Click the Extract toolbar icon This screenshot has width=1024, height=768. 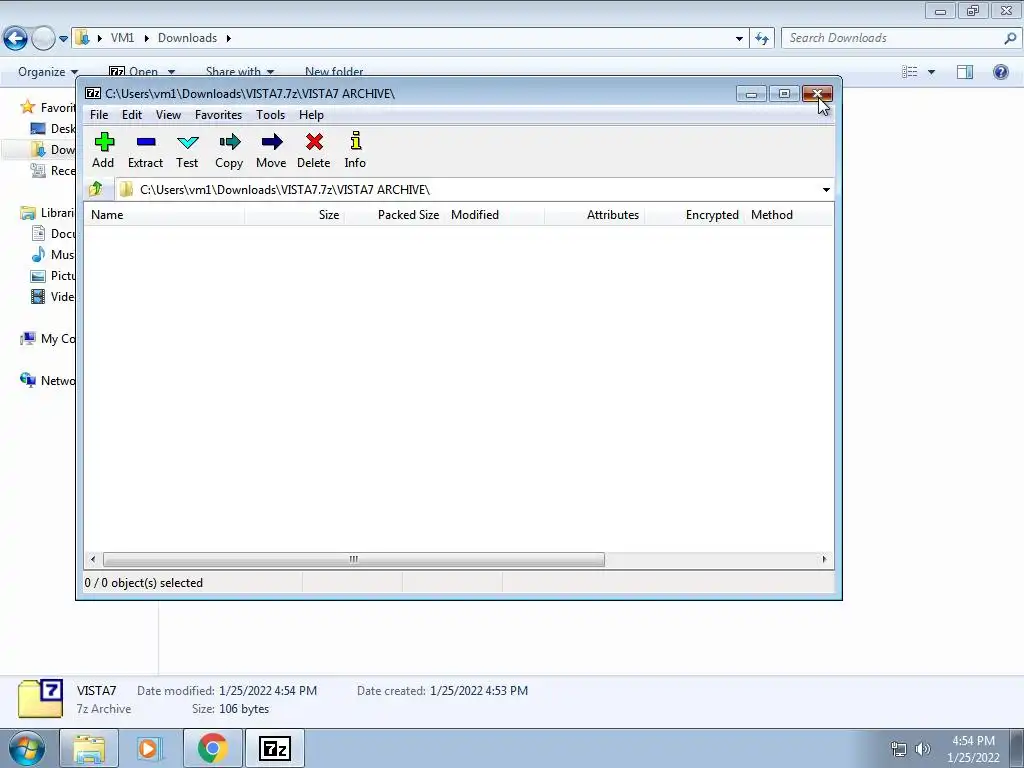[145, 150]
